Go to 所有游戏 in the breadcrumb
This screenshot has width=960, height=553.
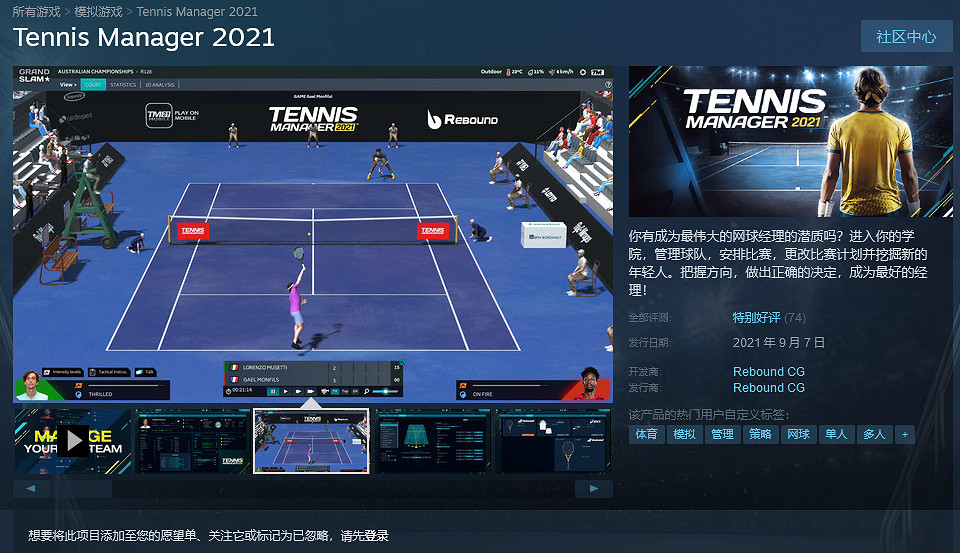coord(38,12)
